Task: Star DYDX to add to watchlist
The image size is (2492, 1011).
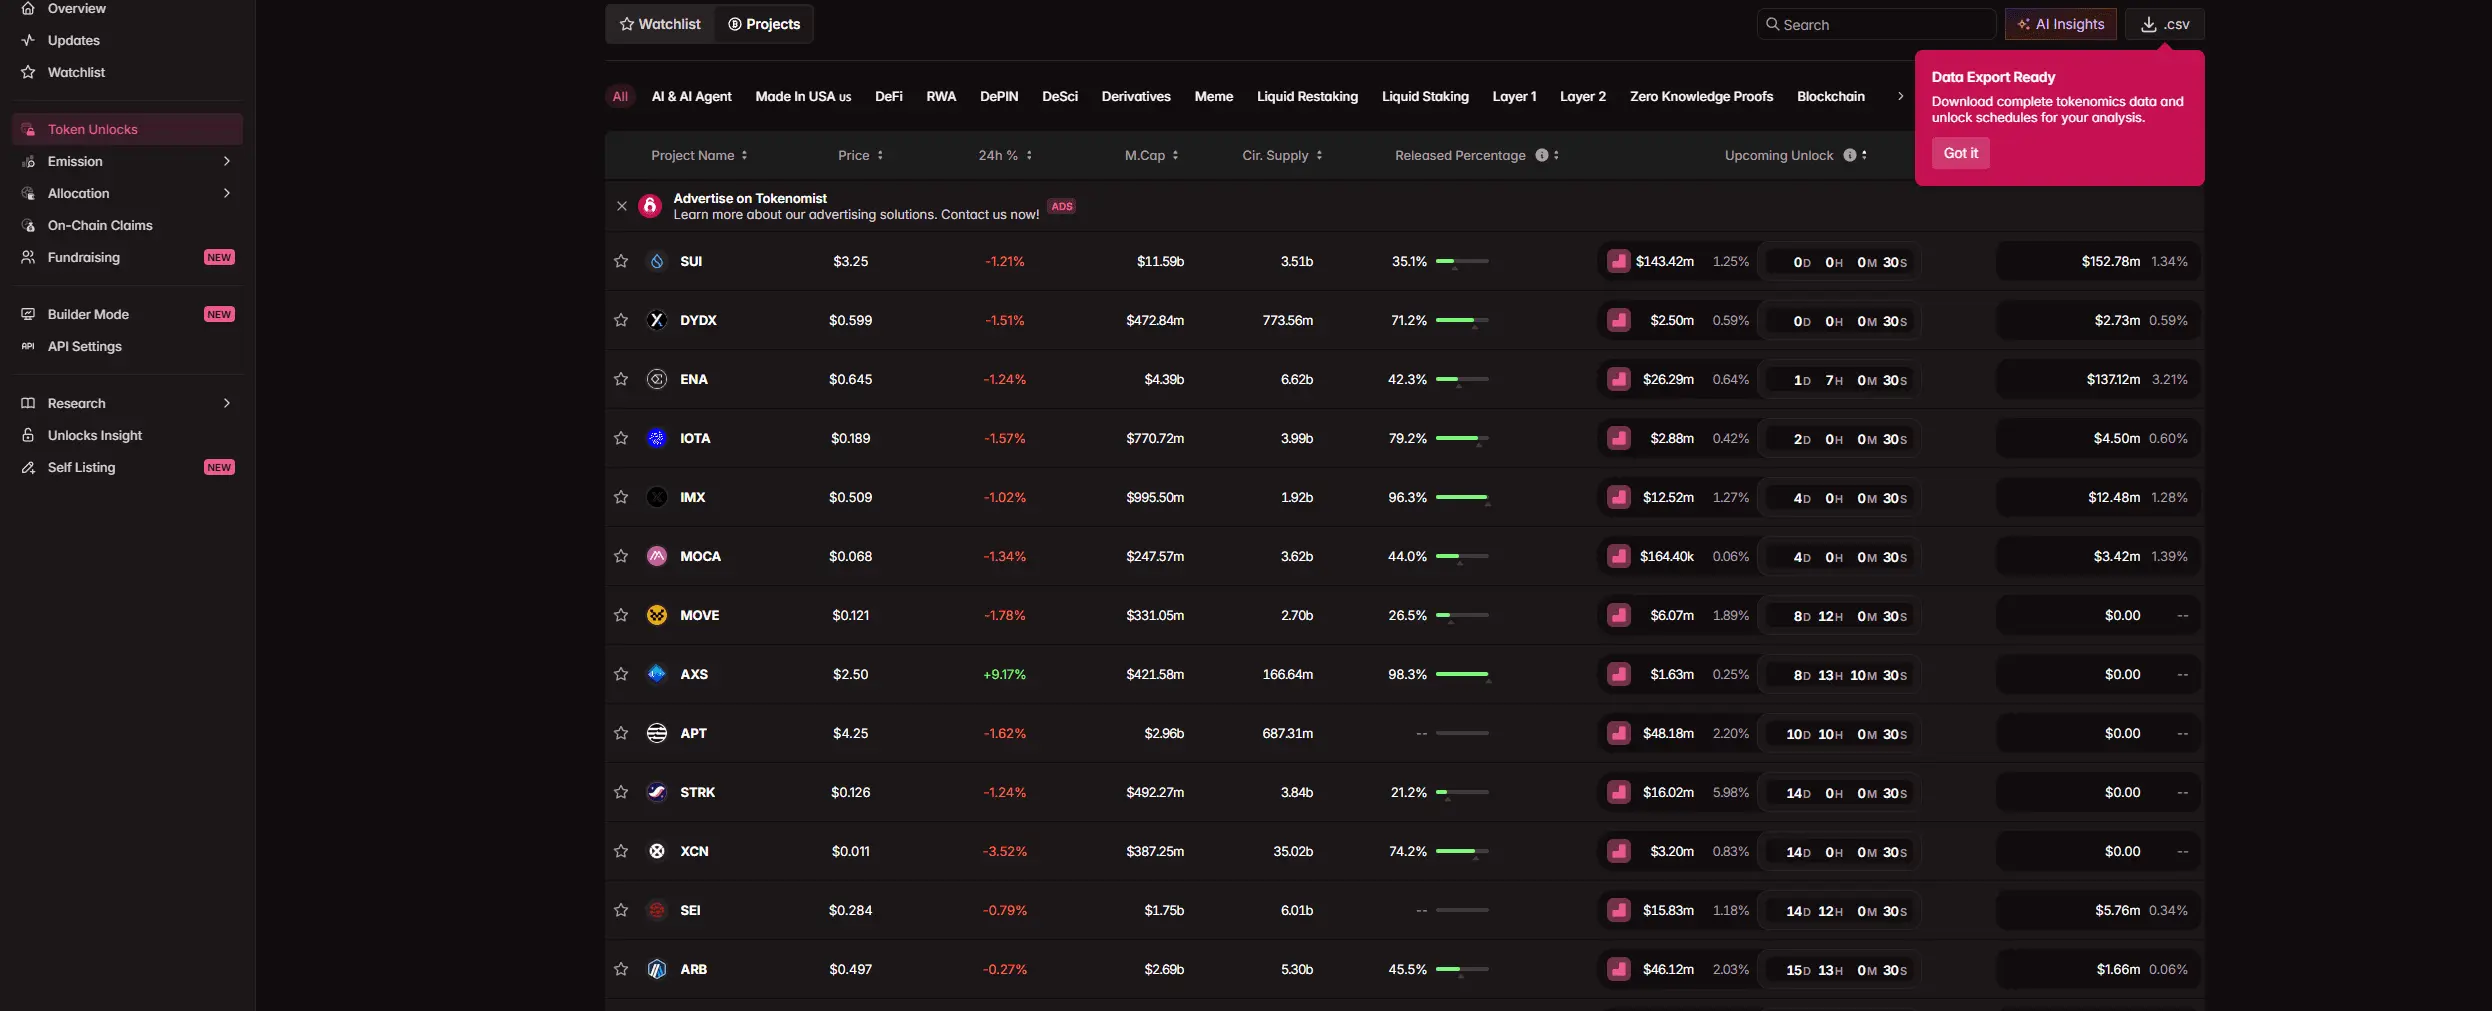Action: pyautogui.click(x=621, y=320)
